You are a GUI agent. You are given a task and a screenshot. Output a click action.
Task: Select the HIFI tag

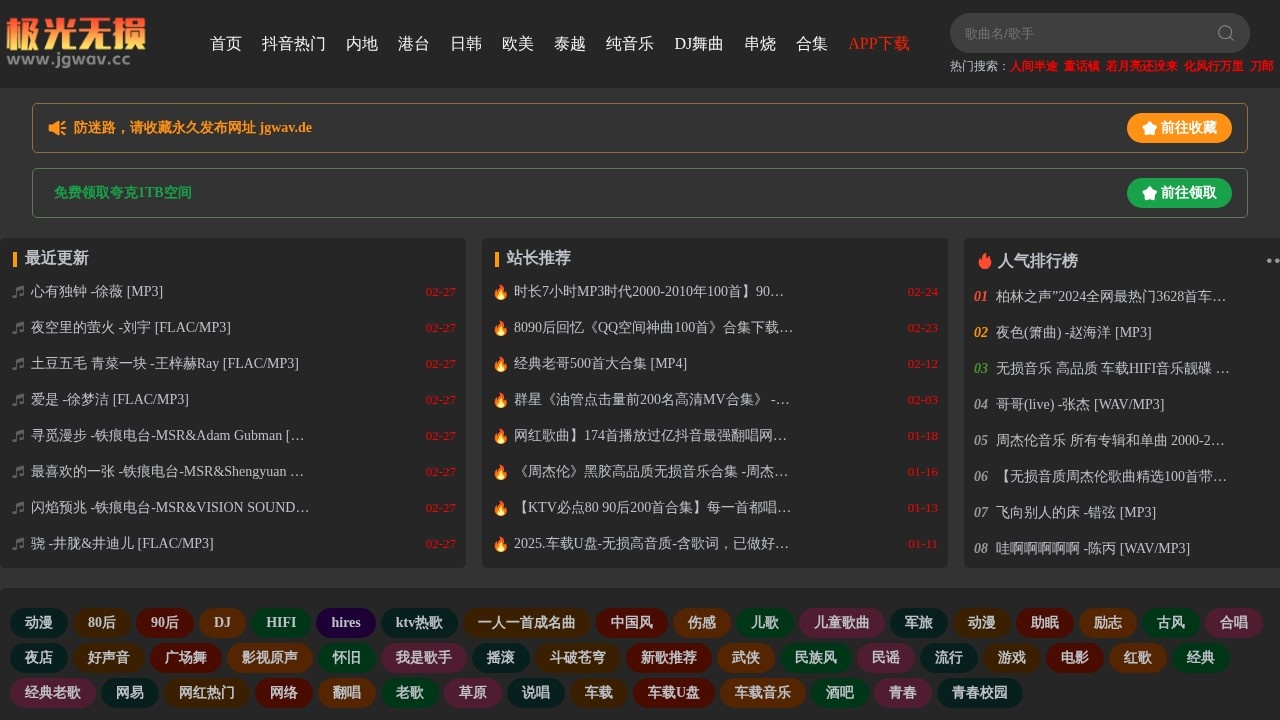(281, 622)
